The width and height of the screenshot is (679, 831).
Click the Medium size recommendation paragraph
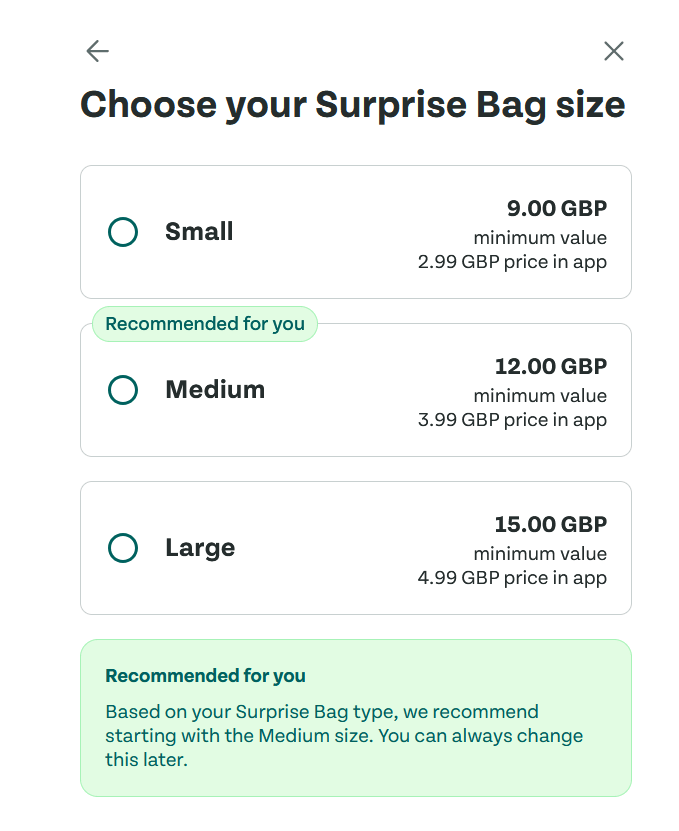point(343,736)
